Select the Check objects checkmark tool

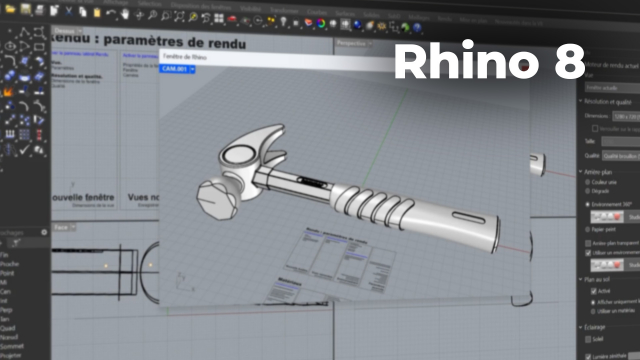click(24, 149)
